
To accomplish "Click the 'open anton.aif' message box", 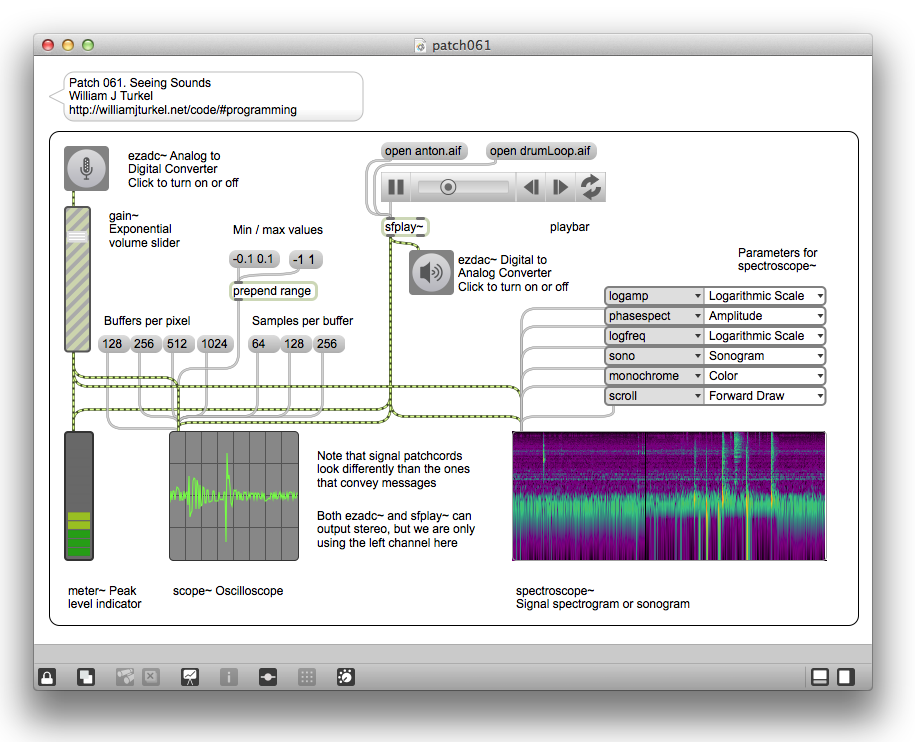I will (x=423, y=152).
